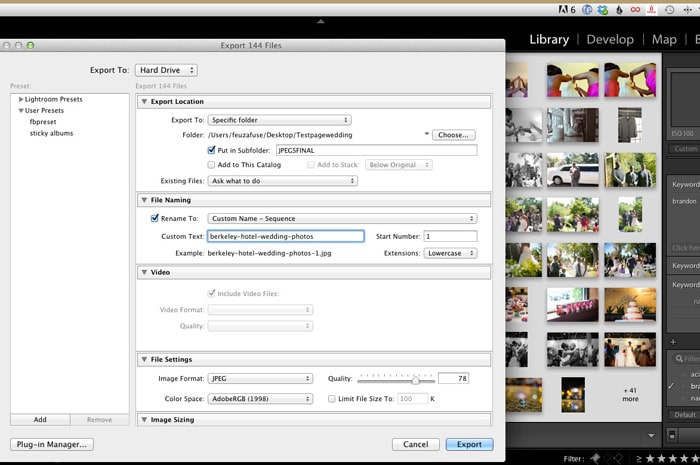Enable Add to This Catalog checkbox
Screen dimensions: 700x465
211,165
